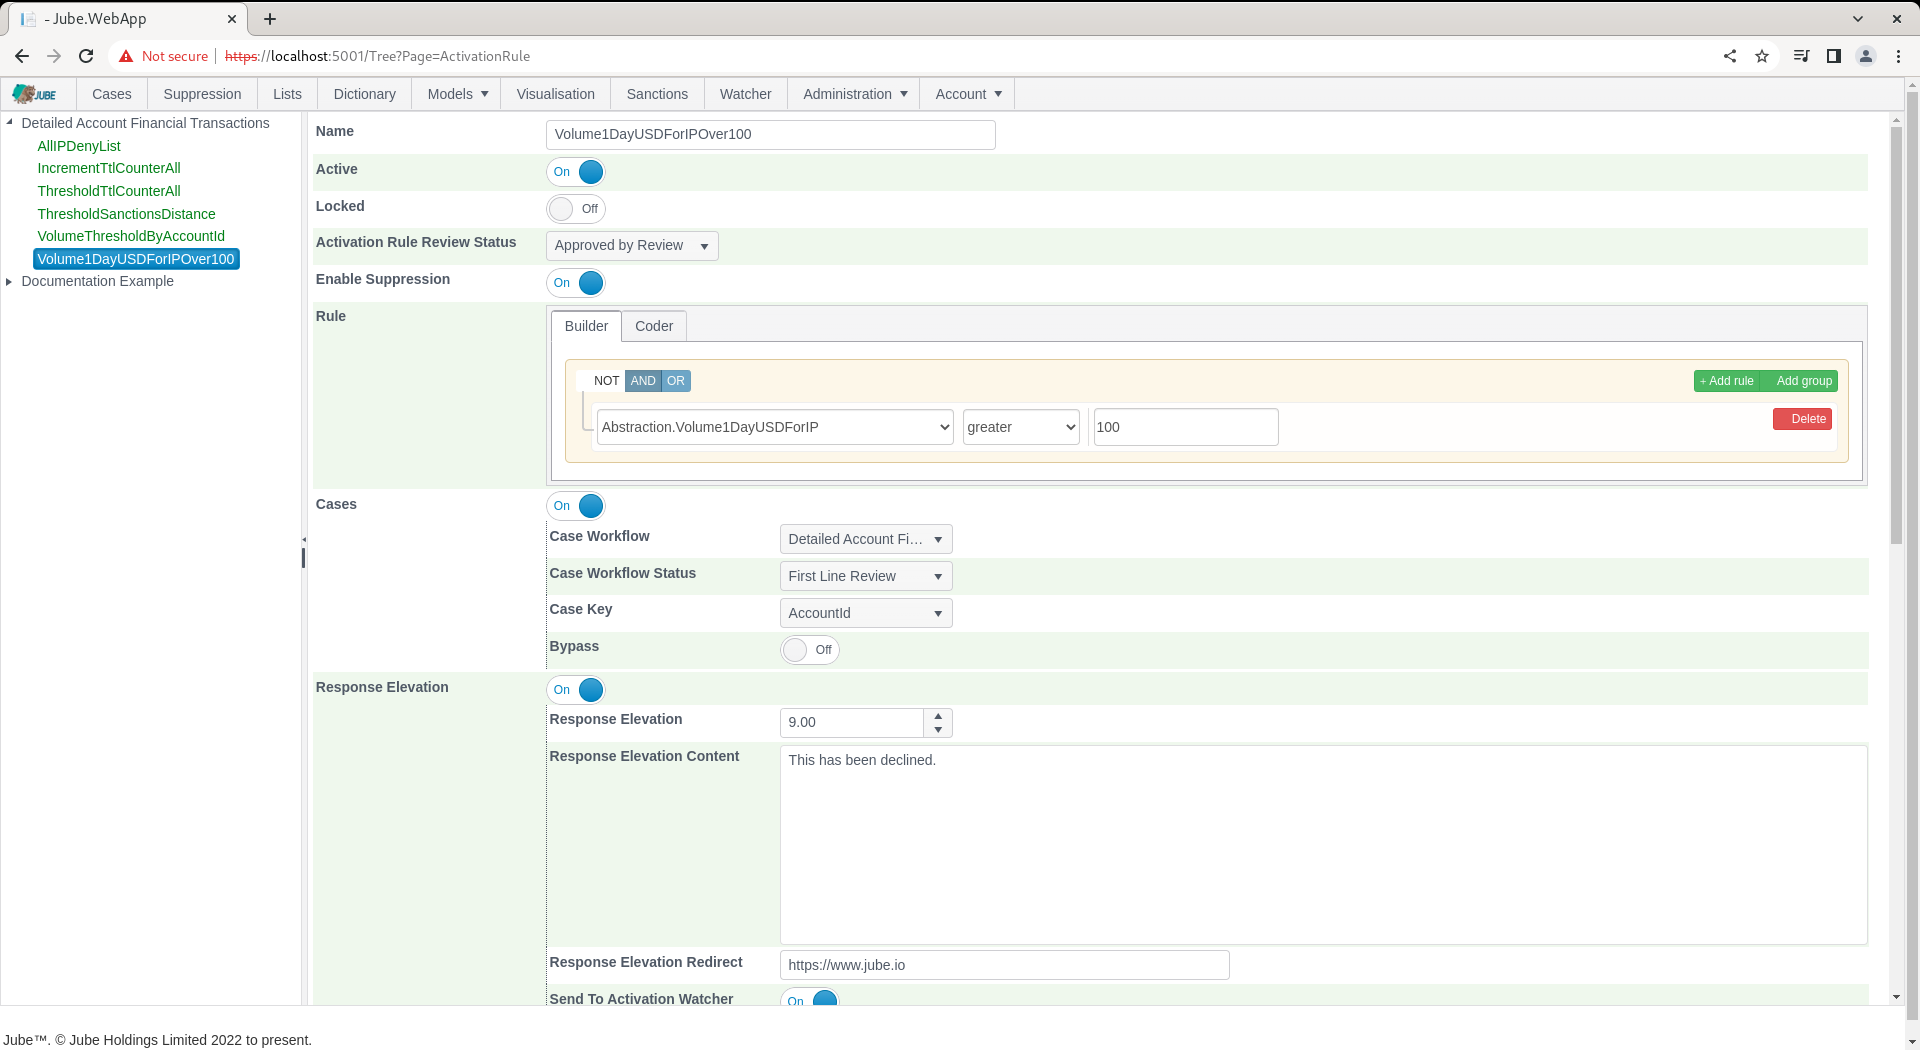This screenshot has width=1920, height=1050.
Task: Toggle the Enable Suppression switch
Action: point(576,283)
